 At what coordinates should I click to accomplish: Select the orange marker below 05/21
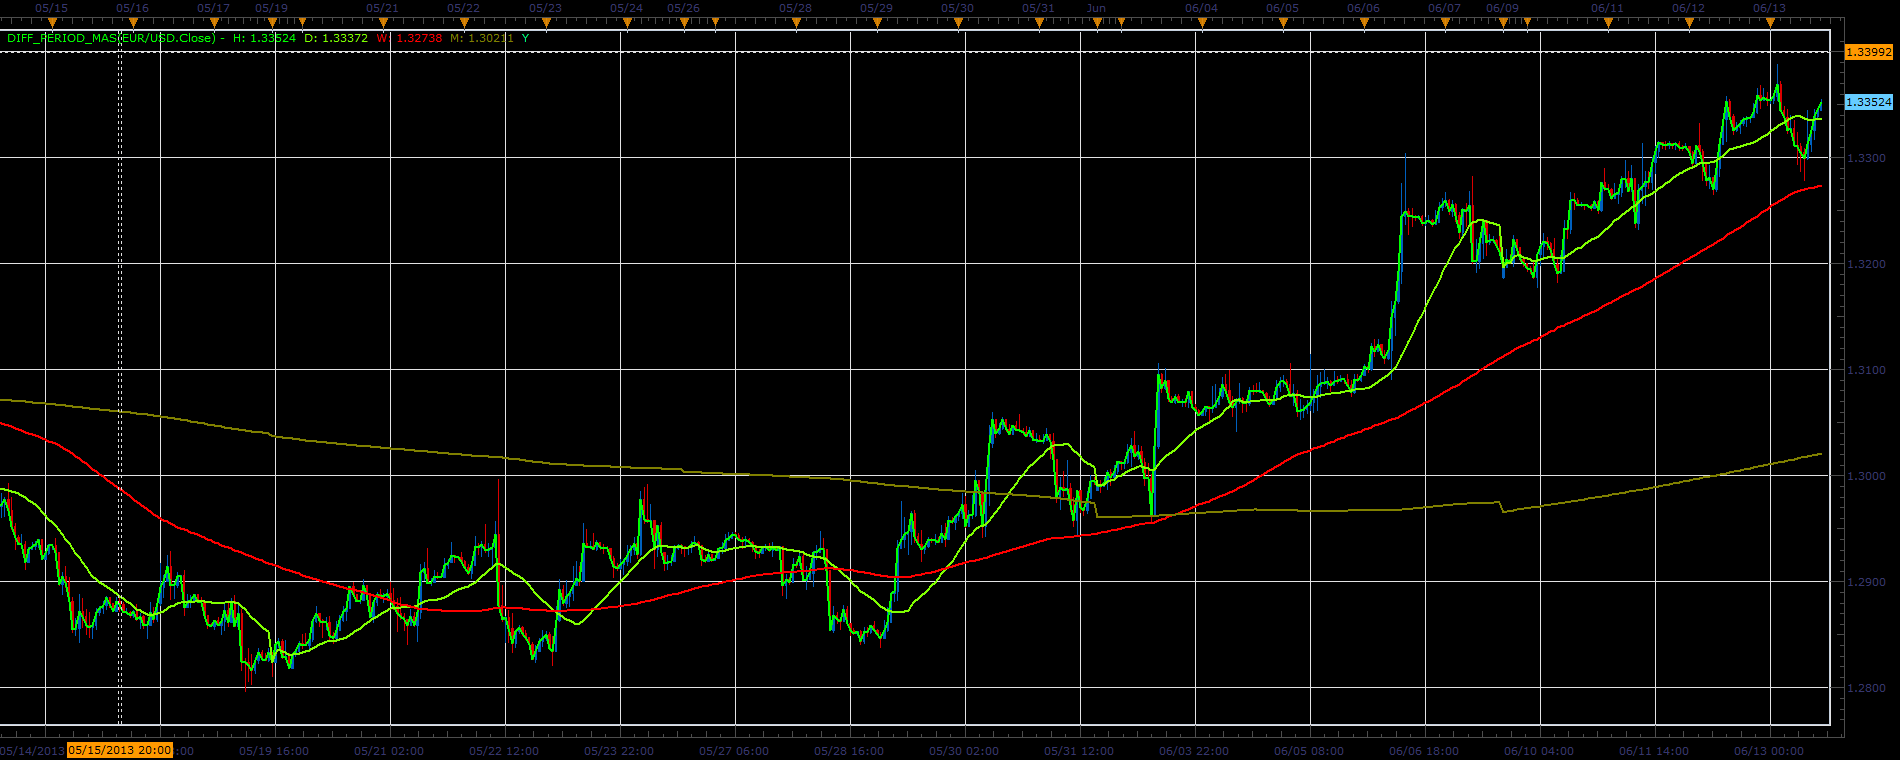coord(382,22)
